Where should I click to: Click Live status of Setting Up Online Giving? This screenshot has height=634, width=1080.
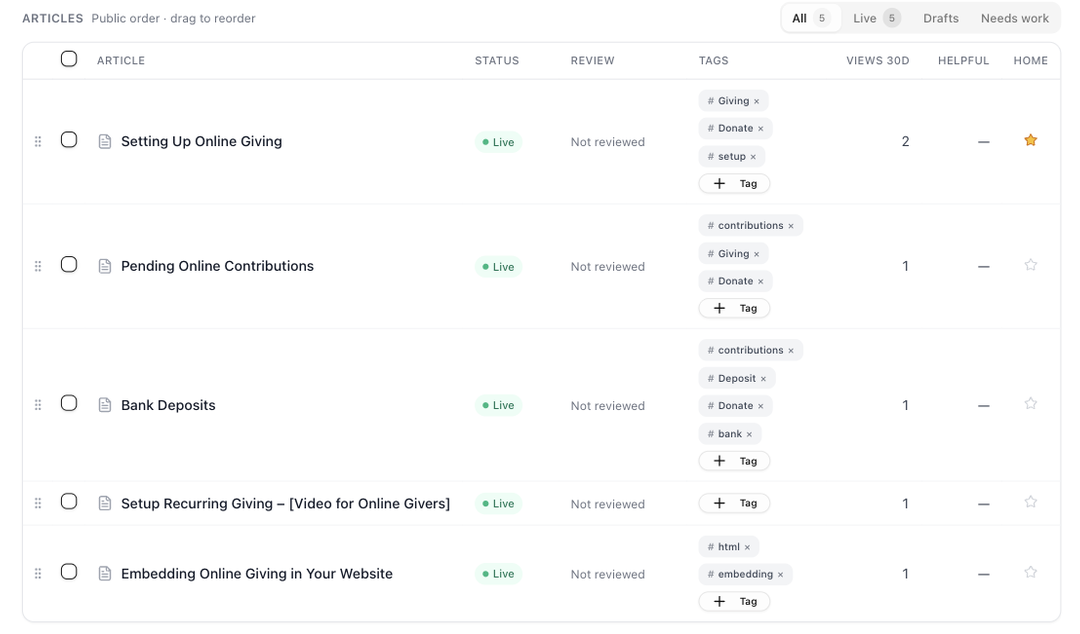[498, 142]
